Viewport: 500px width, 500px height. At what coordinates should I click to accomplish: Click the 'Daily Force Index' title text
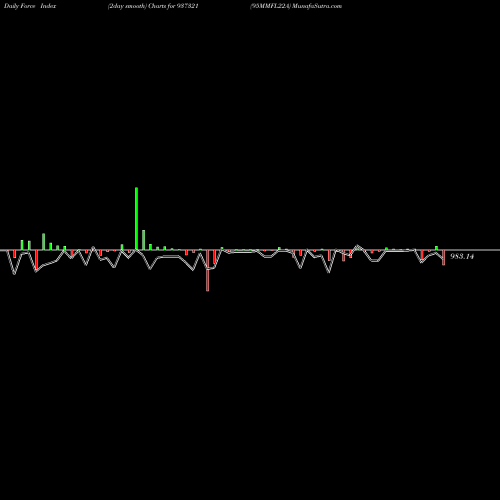tap(30, 6)
